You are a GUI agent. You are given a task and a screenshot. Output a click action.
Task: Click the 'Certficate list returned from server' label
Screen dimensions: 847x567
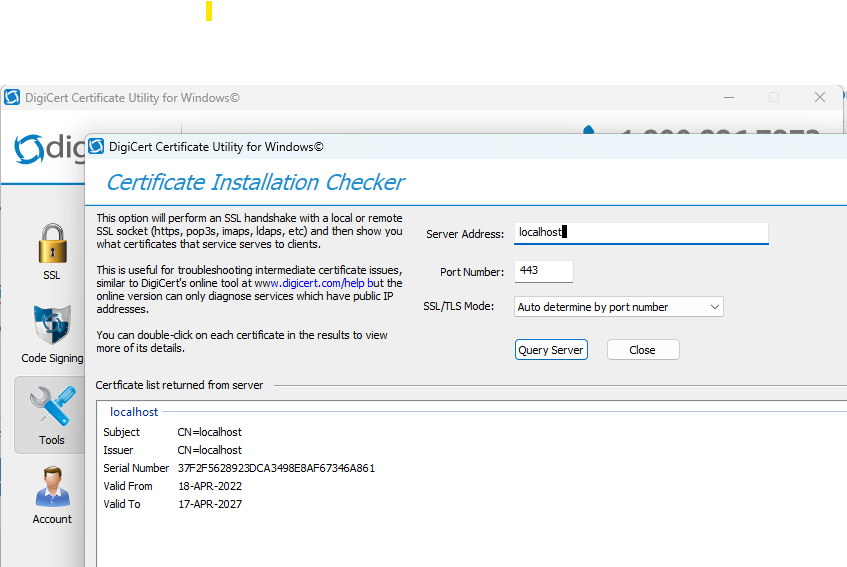179,385
